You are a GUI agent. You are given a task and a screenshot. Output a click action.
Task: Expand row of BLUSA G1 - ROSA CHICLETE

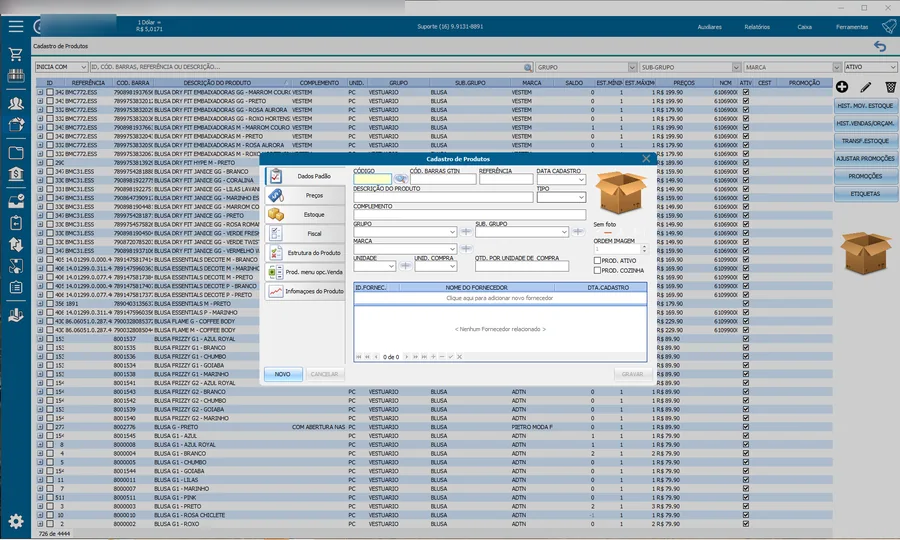40,515
